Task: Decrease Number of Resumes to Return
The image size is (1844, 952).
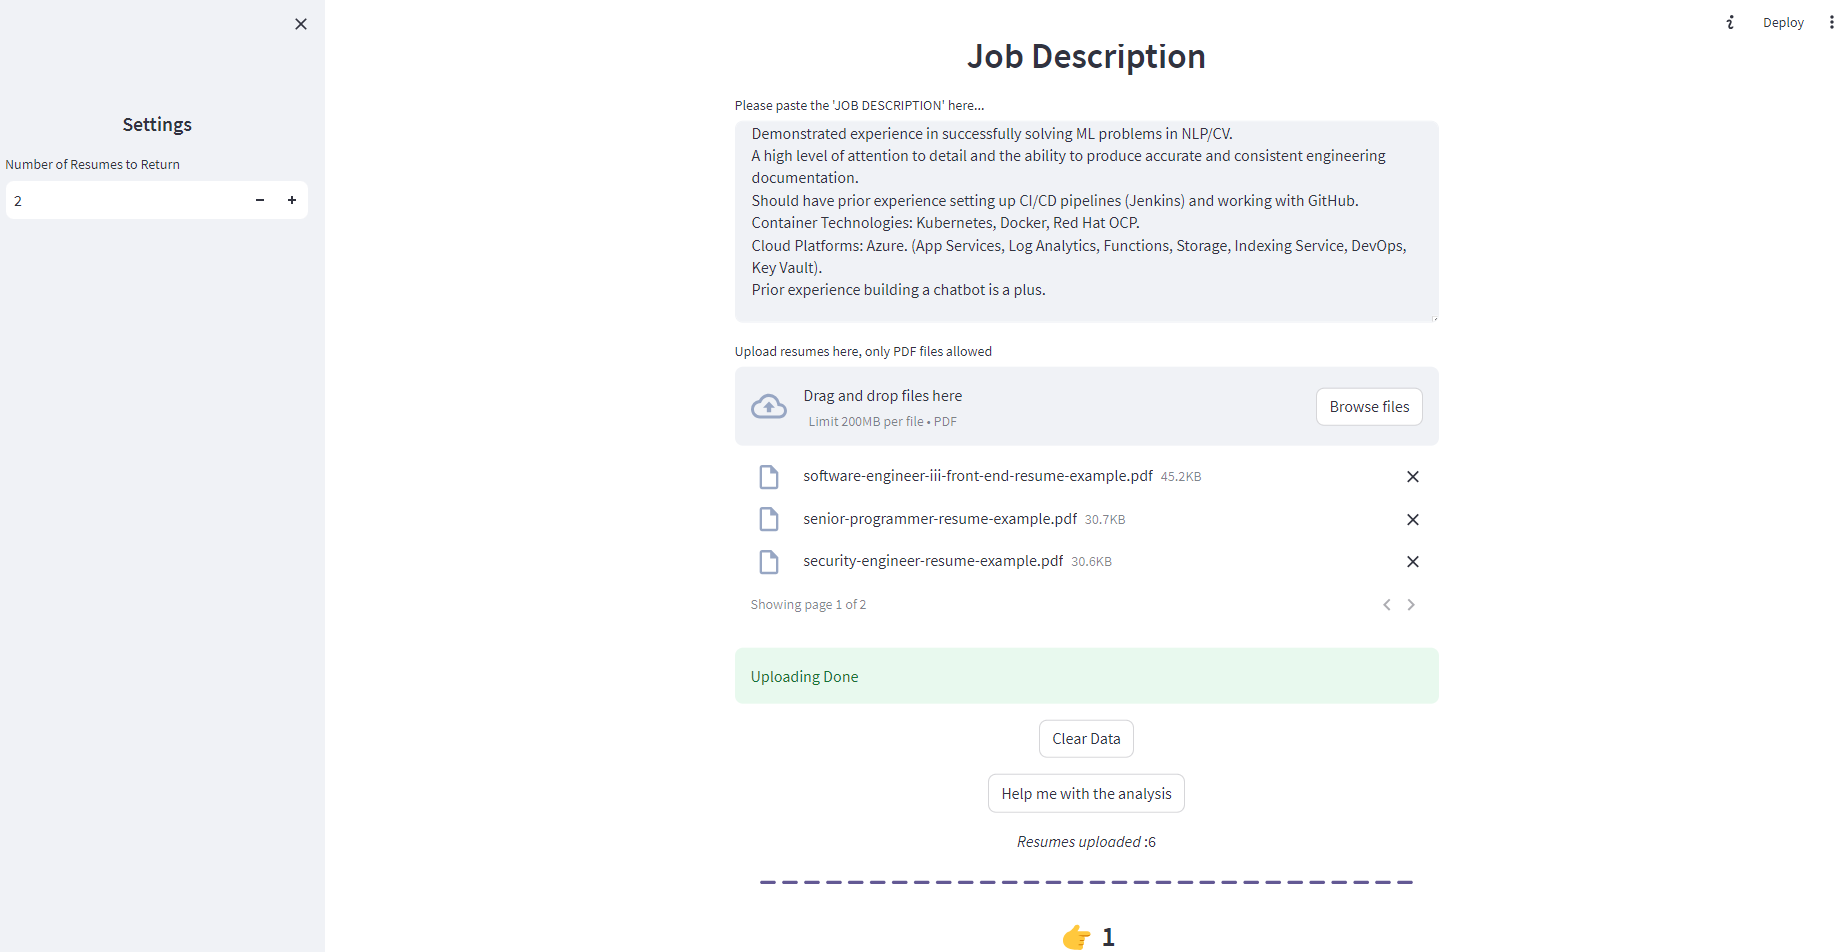Action: (x=259, y=200)
